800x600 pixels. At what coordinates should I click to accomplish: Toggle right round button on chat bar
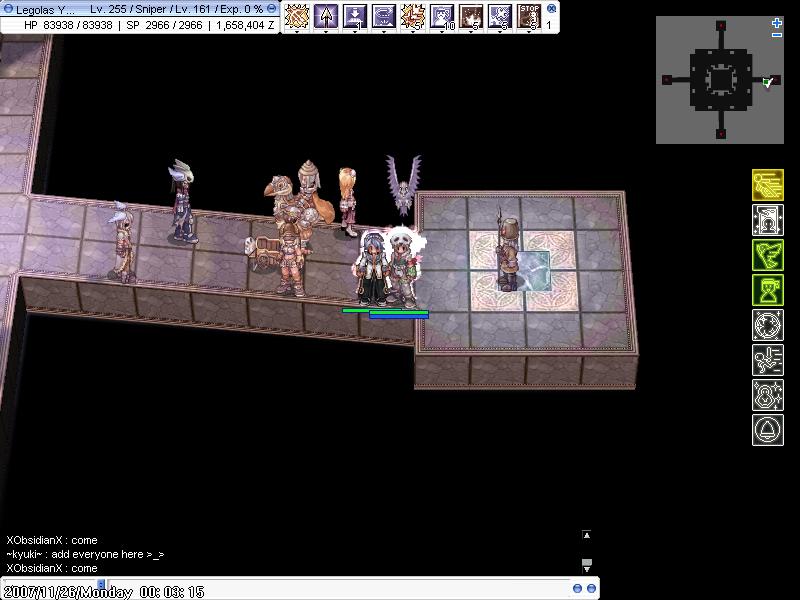point(591,589)
